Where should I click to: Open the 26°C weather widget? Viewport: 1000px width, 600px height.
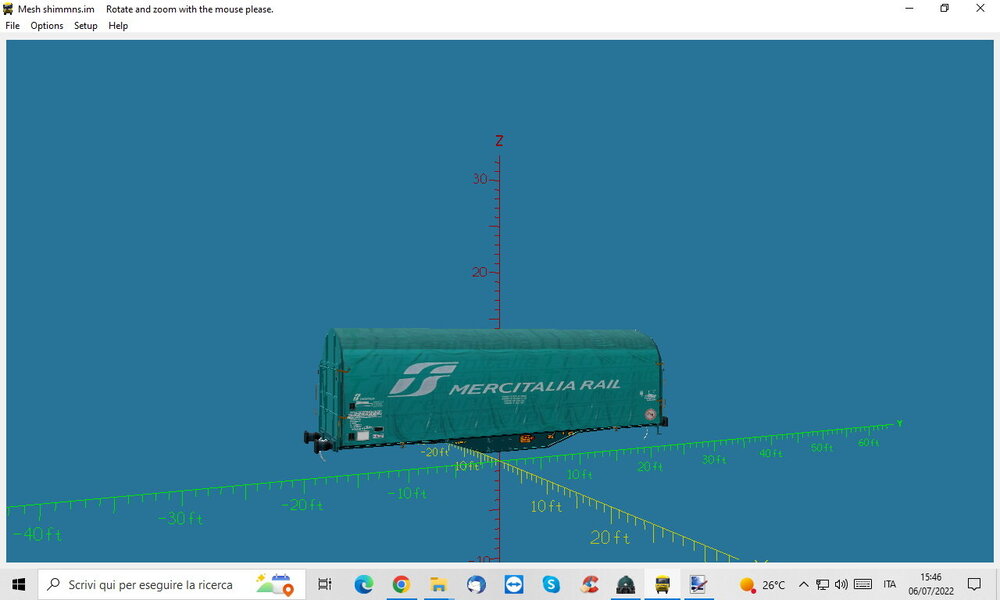coord(762,585)
